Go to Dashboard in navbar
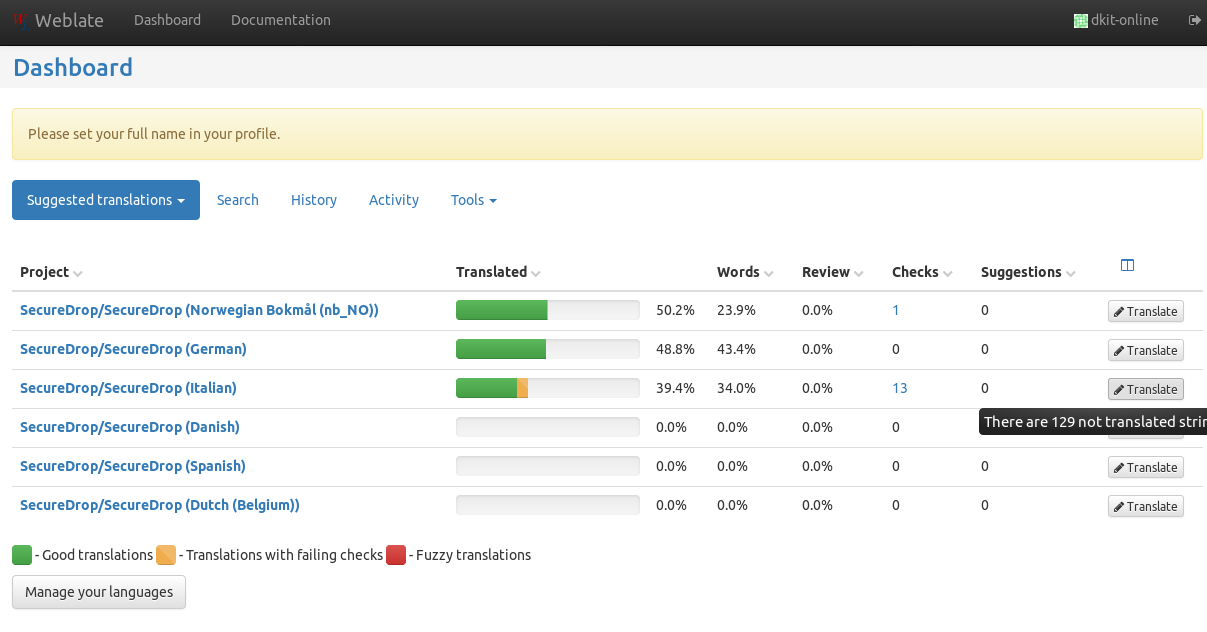The height and width of the screenshot is (632, 1207). point(167,20)
